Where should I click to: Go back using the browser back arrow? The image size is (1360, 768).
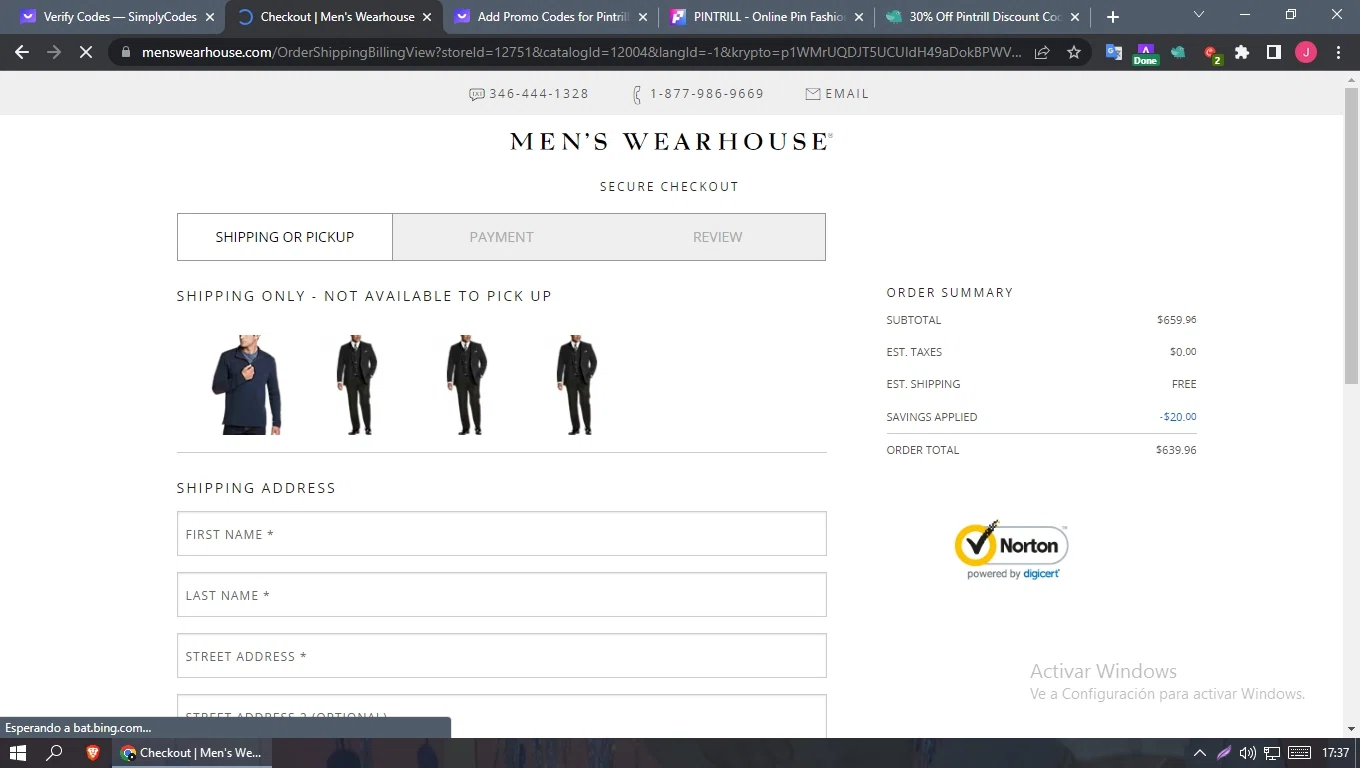22,52
